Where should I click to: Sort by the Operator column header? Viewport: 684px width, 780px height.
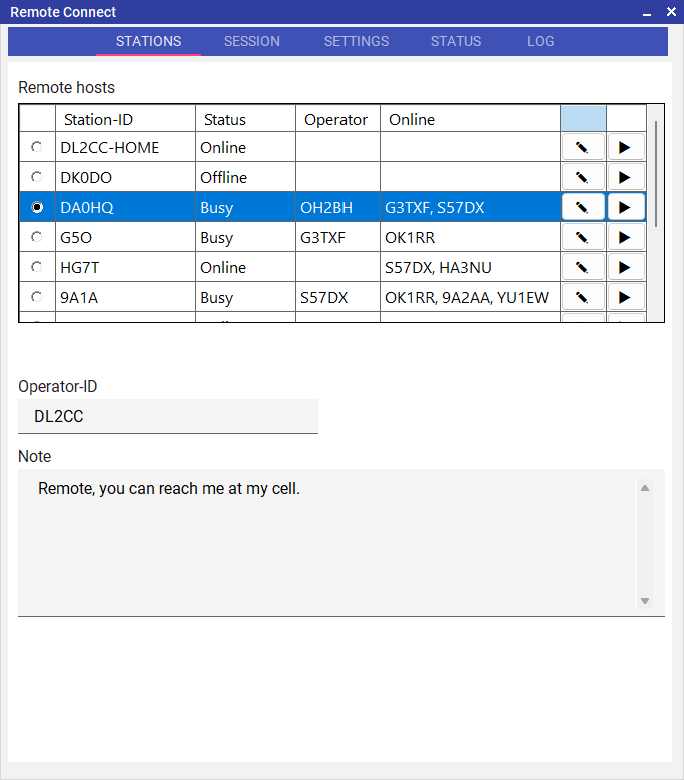coord(338,119)
